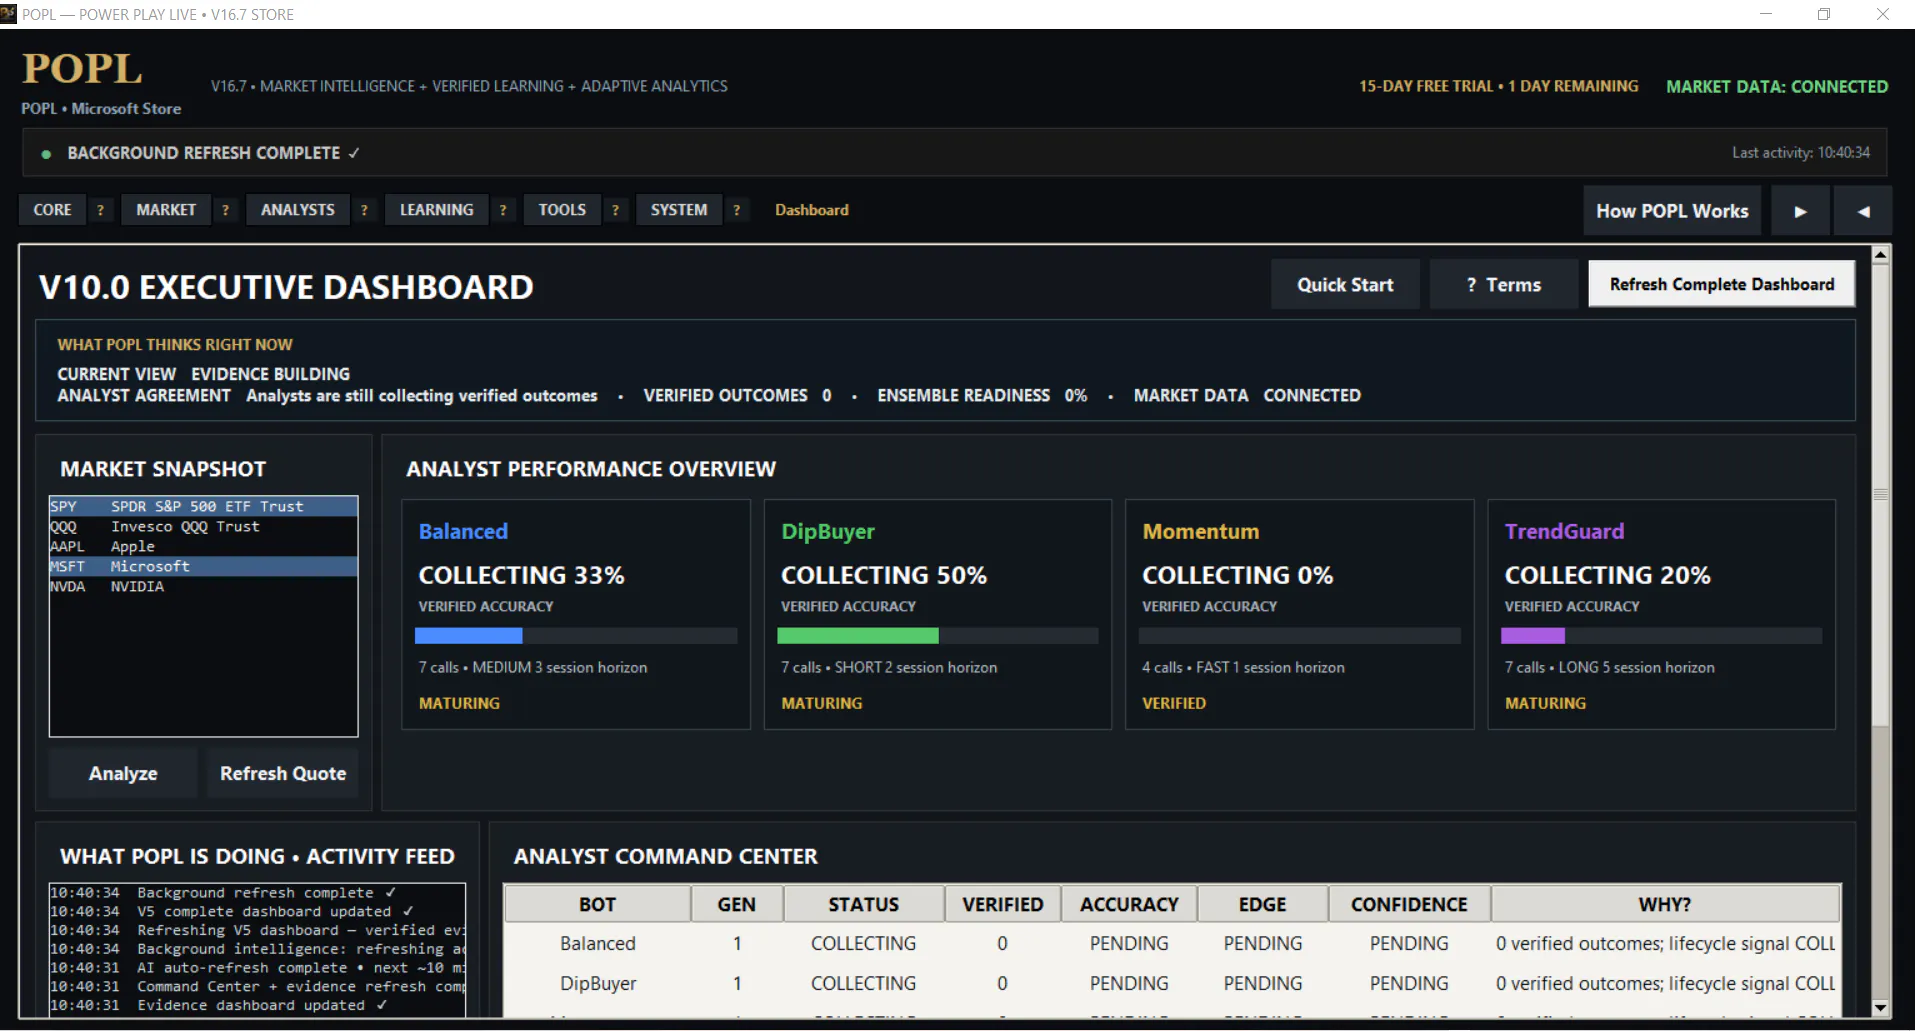Open the help icon next to MARKET
1915x1031 pixels.
(225, 210)
